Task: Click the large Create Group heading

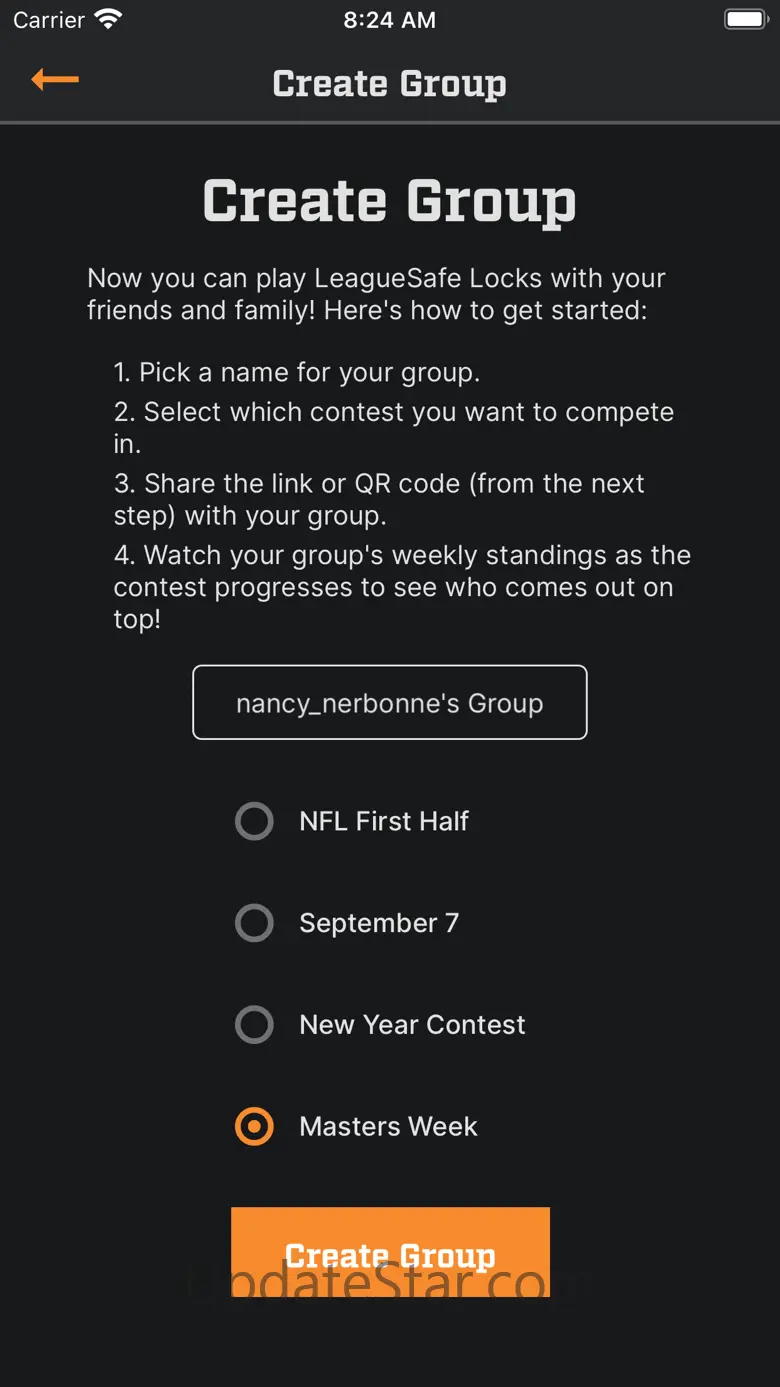Action: coord(390,201)
